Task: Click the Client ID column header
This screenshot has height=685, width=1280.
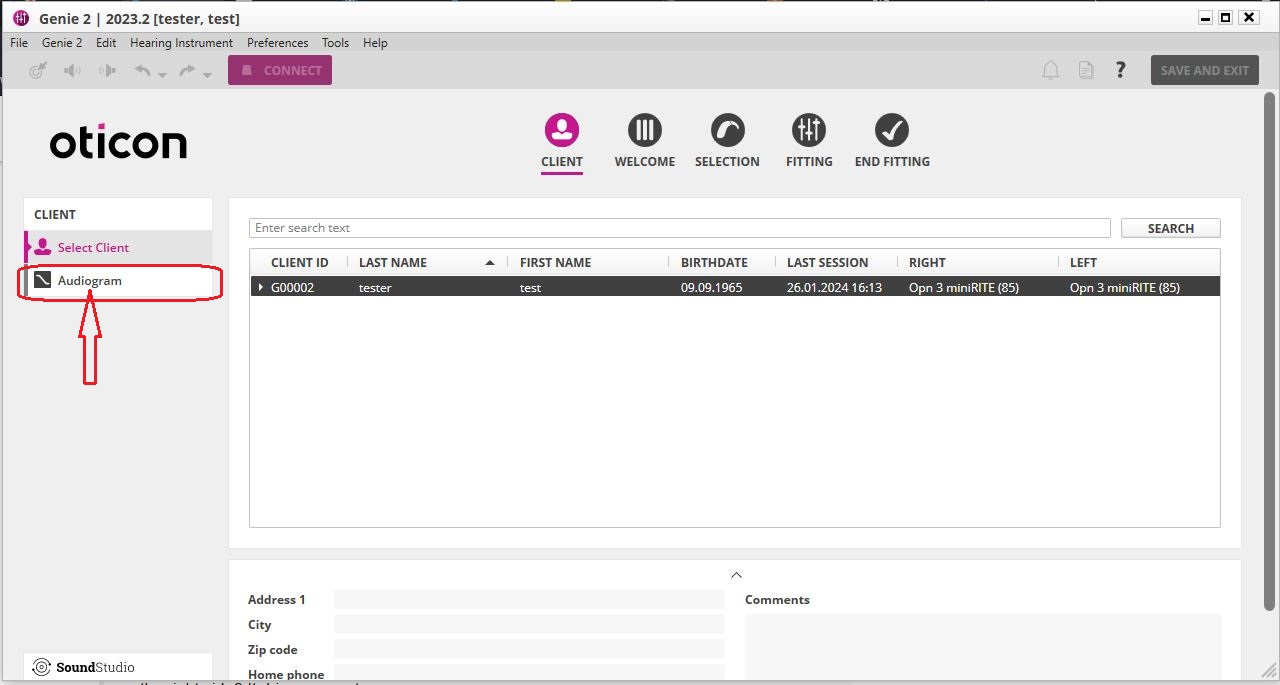Action: (x=300, y=263)
